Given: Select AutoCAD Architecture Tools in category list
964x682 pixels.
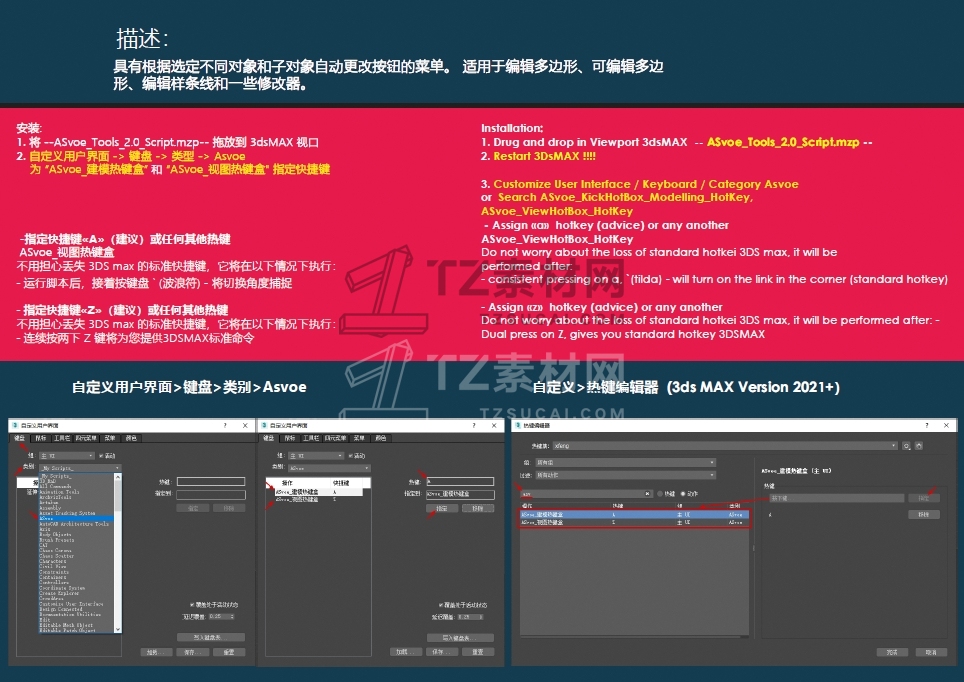Looking at the screenshot, I should pyautogui.click(x=76, y=524).
